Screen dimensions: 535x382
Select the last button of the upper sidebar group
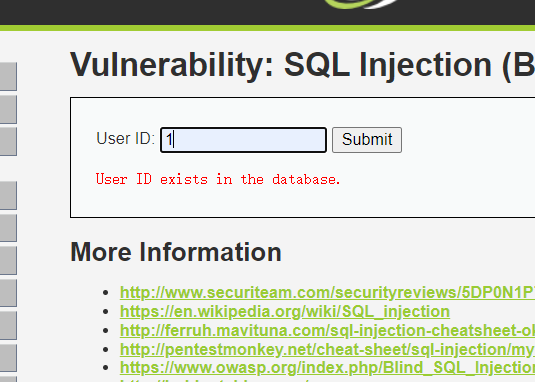tap(8, 142)
